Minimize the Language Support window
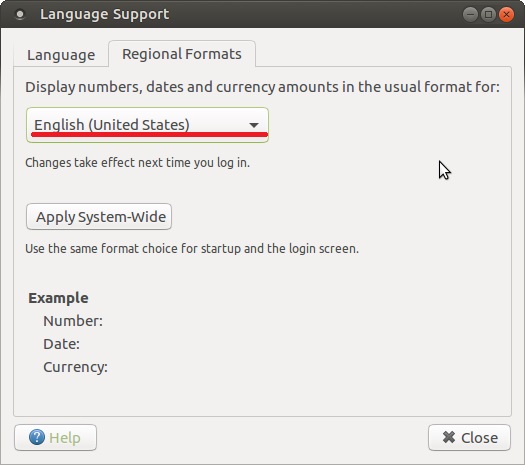The image size is (525, 465). point(470,15)
